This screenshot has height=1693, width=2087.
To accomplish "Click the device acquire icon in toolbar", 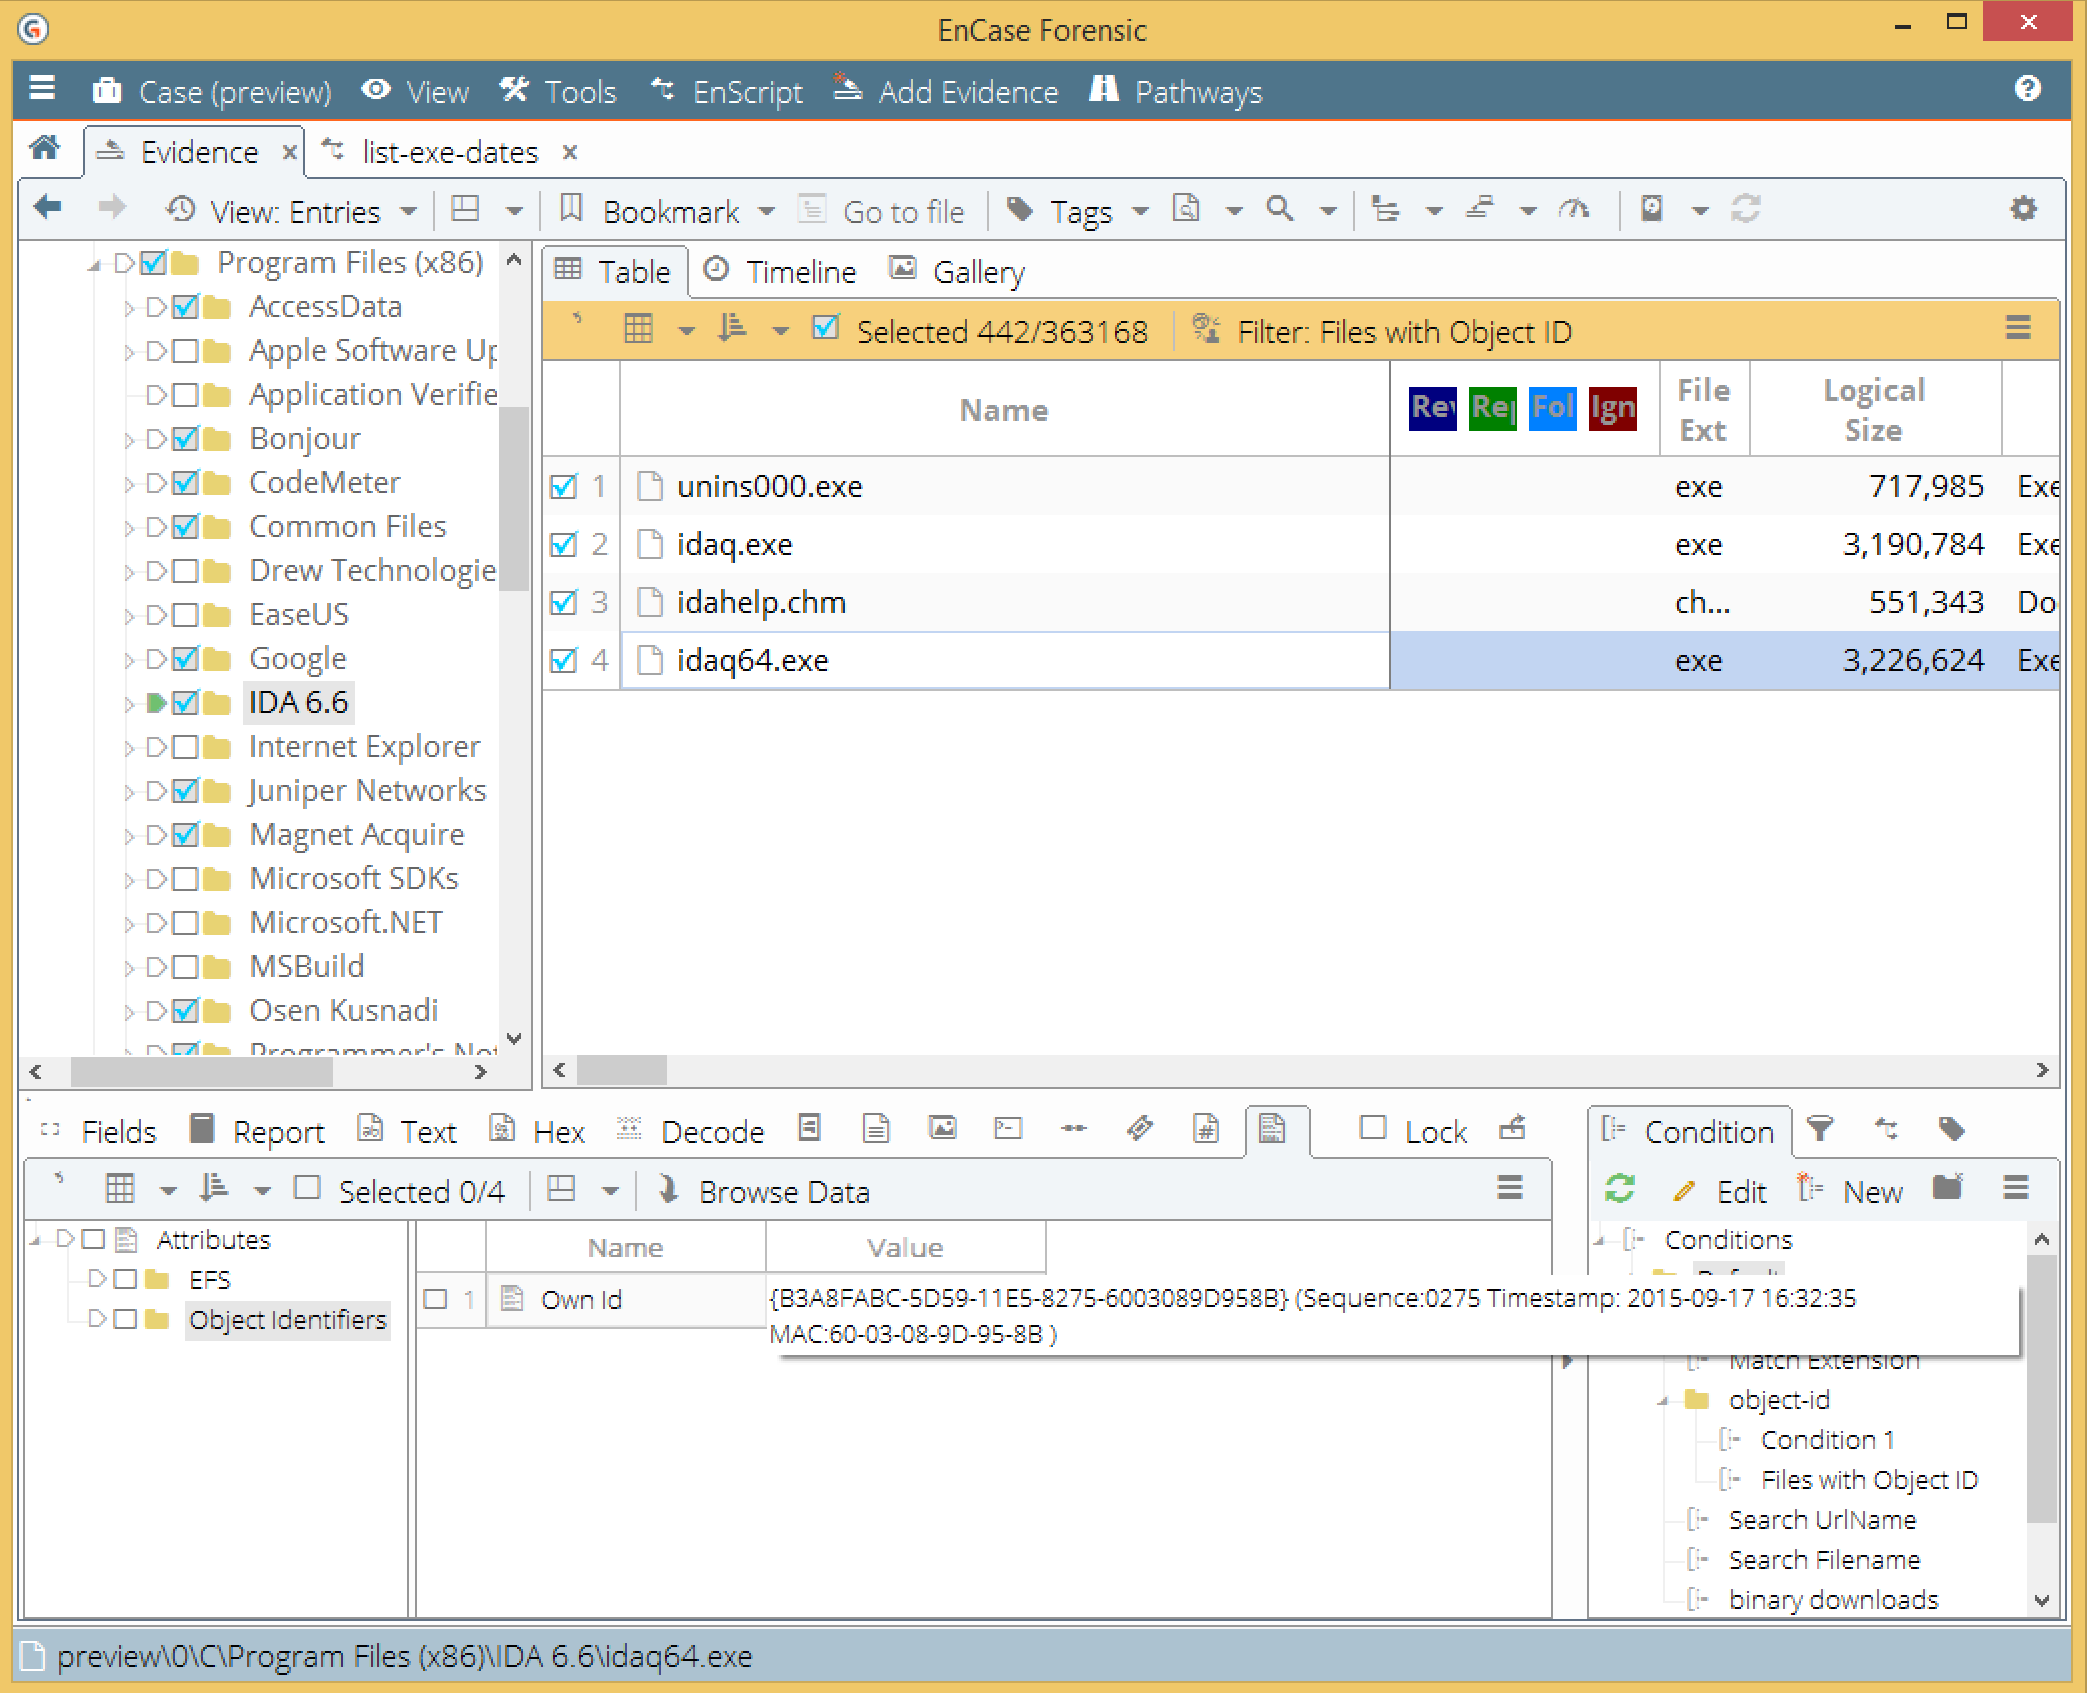I will [x=1651, y=210].
